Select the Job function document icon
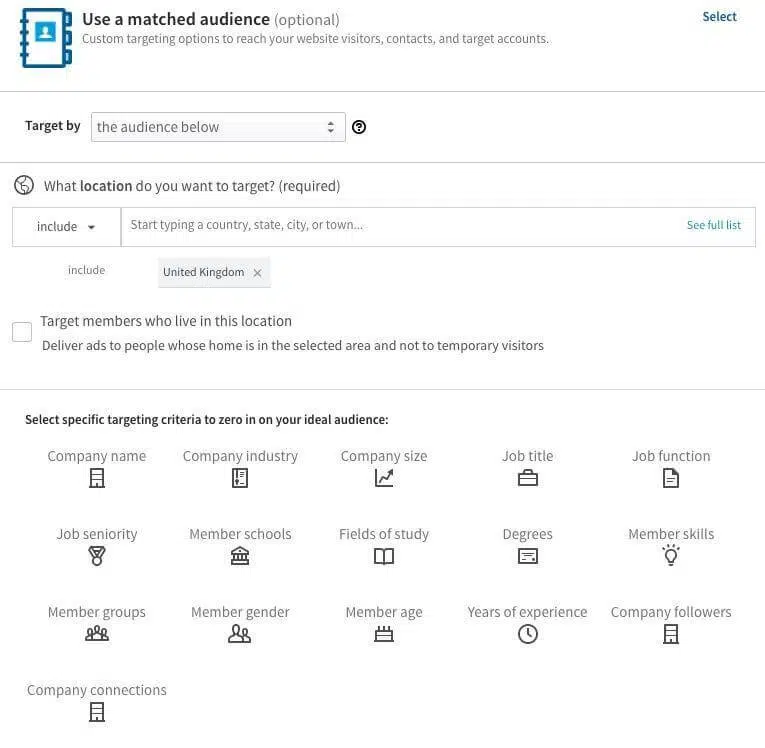The height and width of the screenshot is (748, 765). 671,478
